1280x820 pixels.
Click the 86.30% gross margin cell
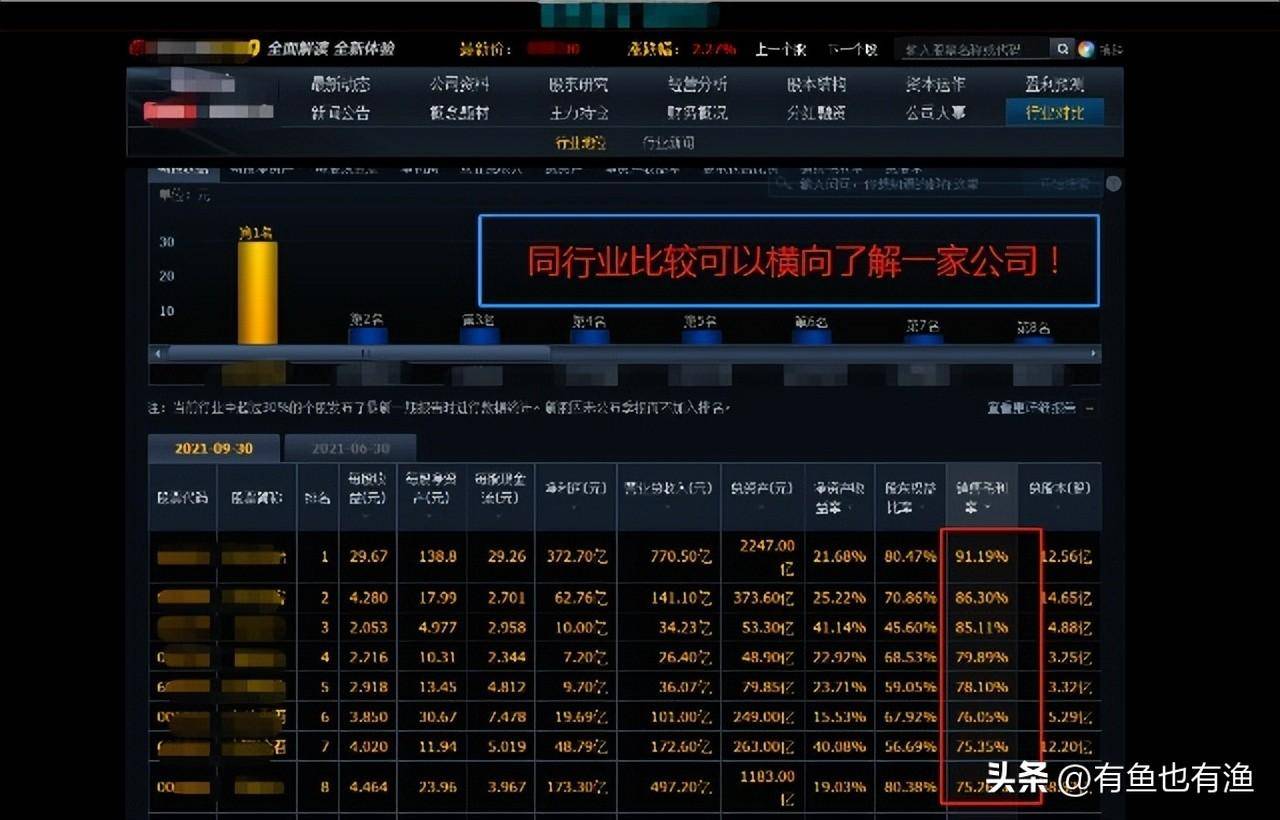[981, 598]
